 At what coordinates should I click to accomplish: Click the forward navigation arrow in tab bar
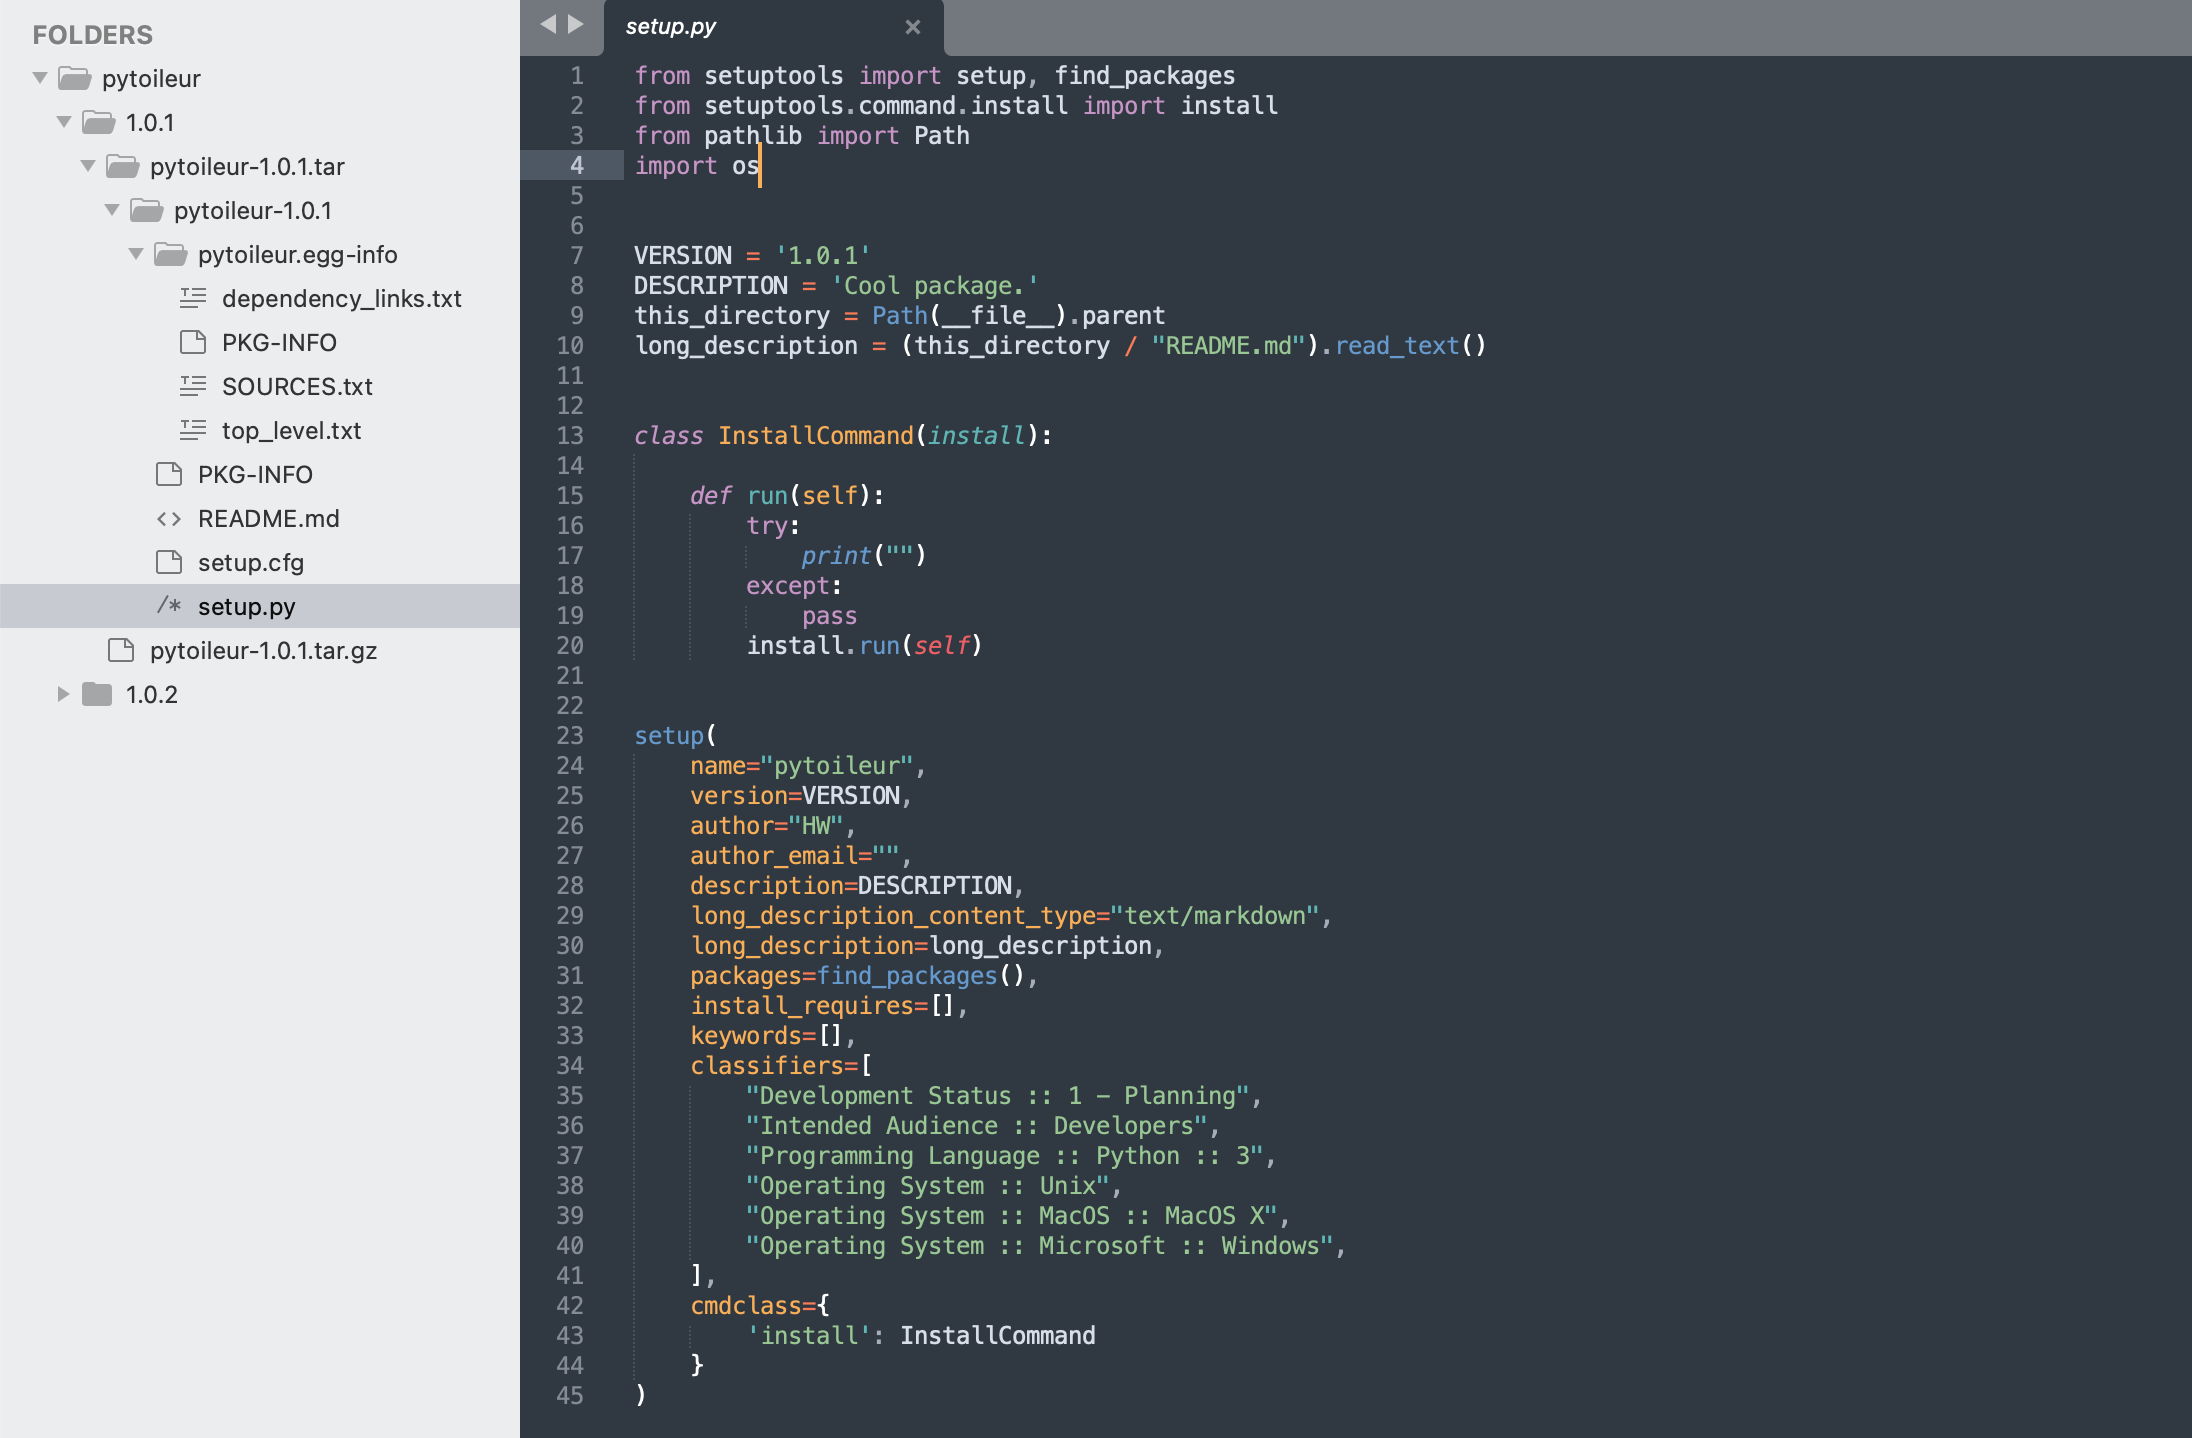576,25
